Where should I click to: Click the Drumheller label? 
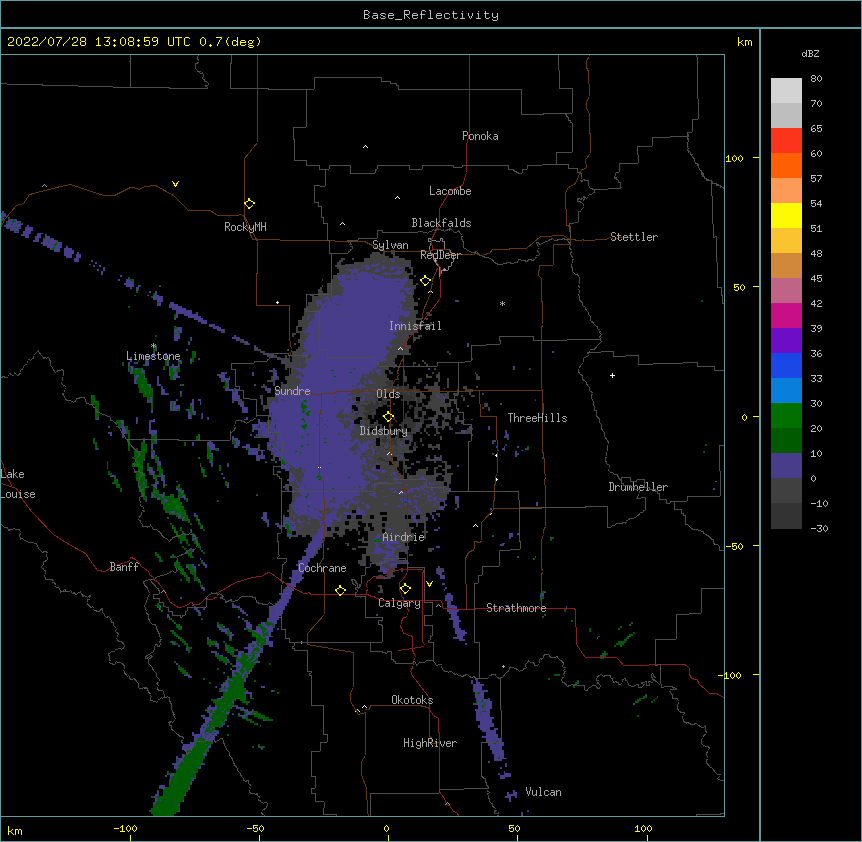(638, 487)
